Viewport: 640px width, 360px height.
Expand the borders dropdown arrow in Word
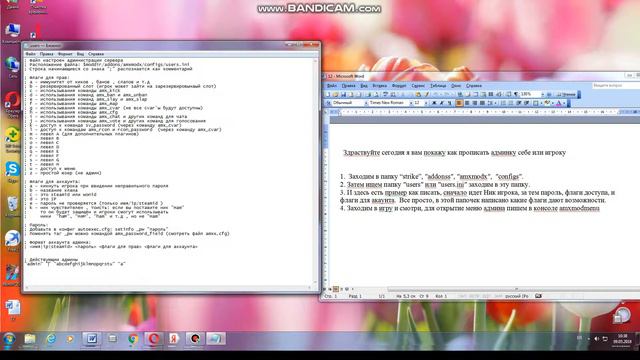[541, 103]
